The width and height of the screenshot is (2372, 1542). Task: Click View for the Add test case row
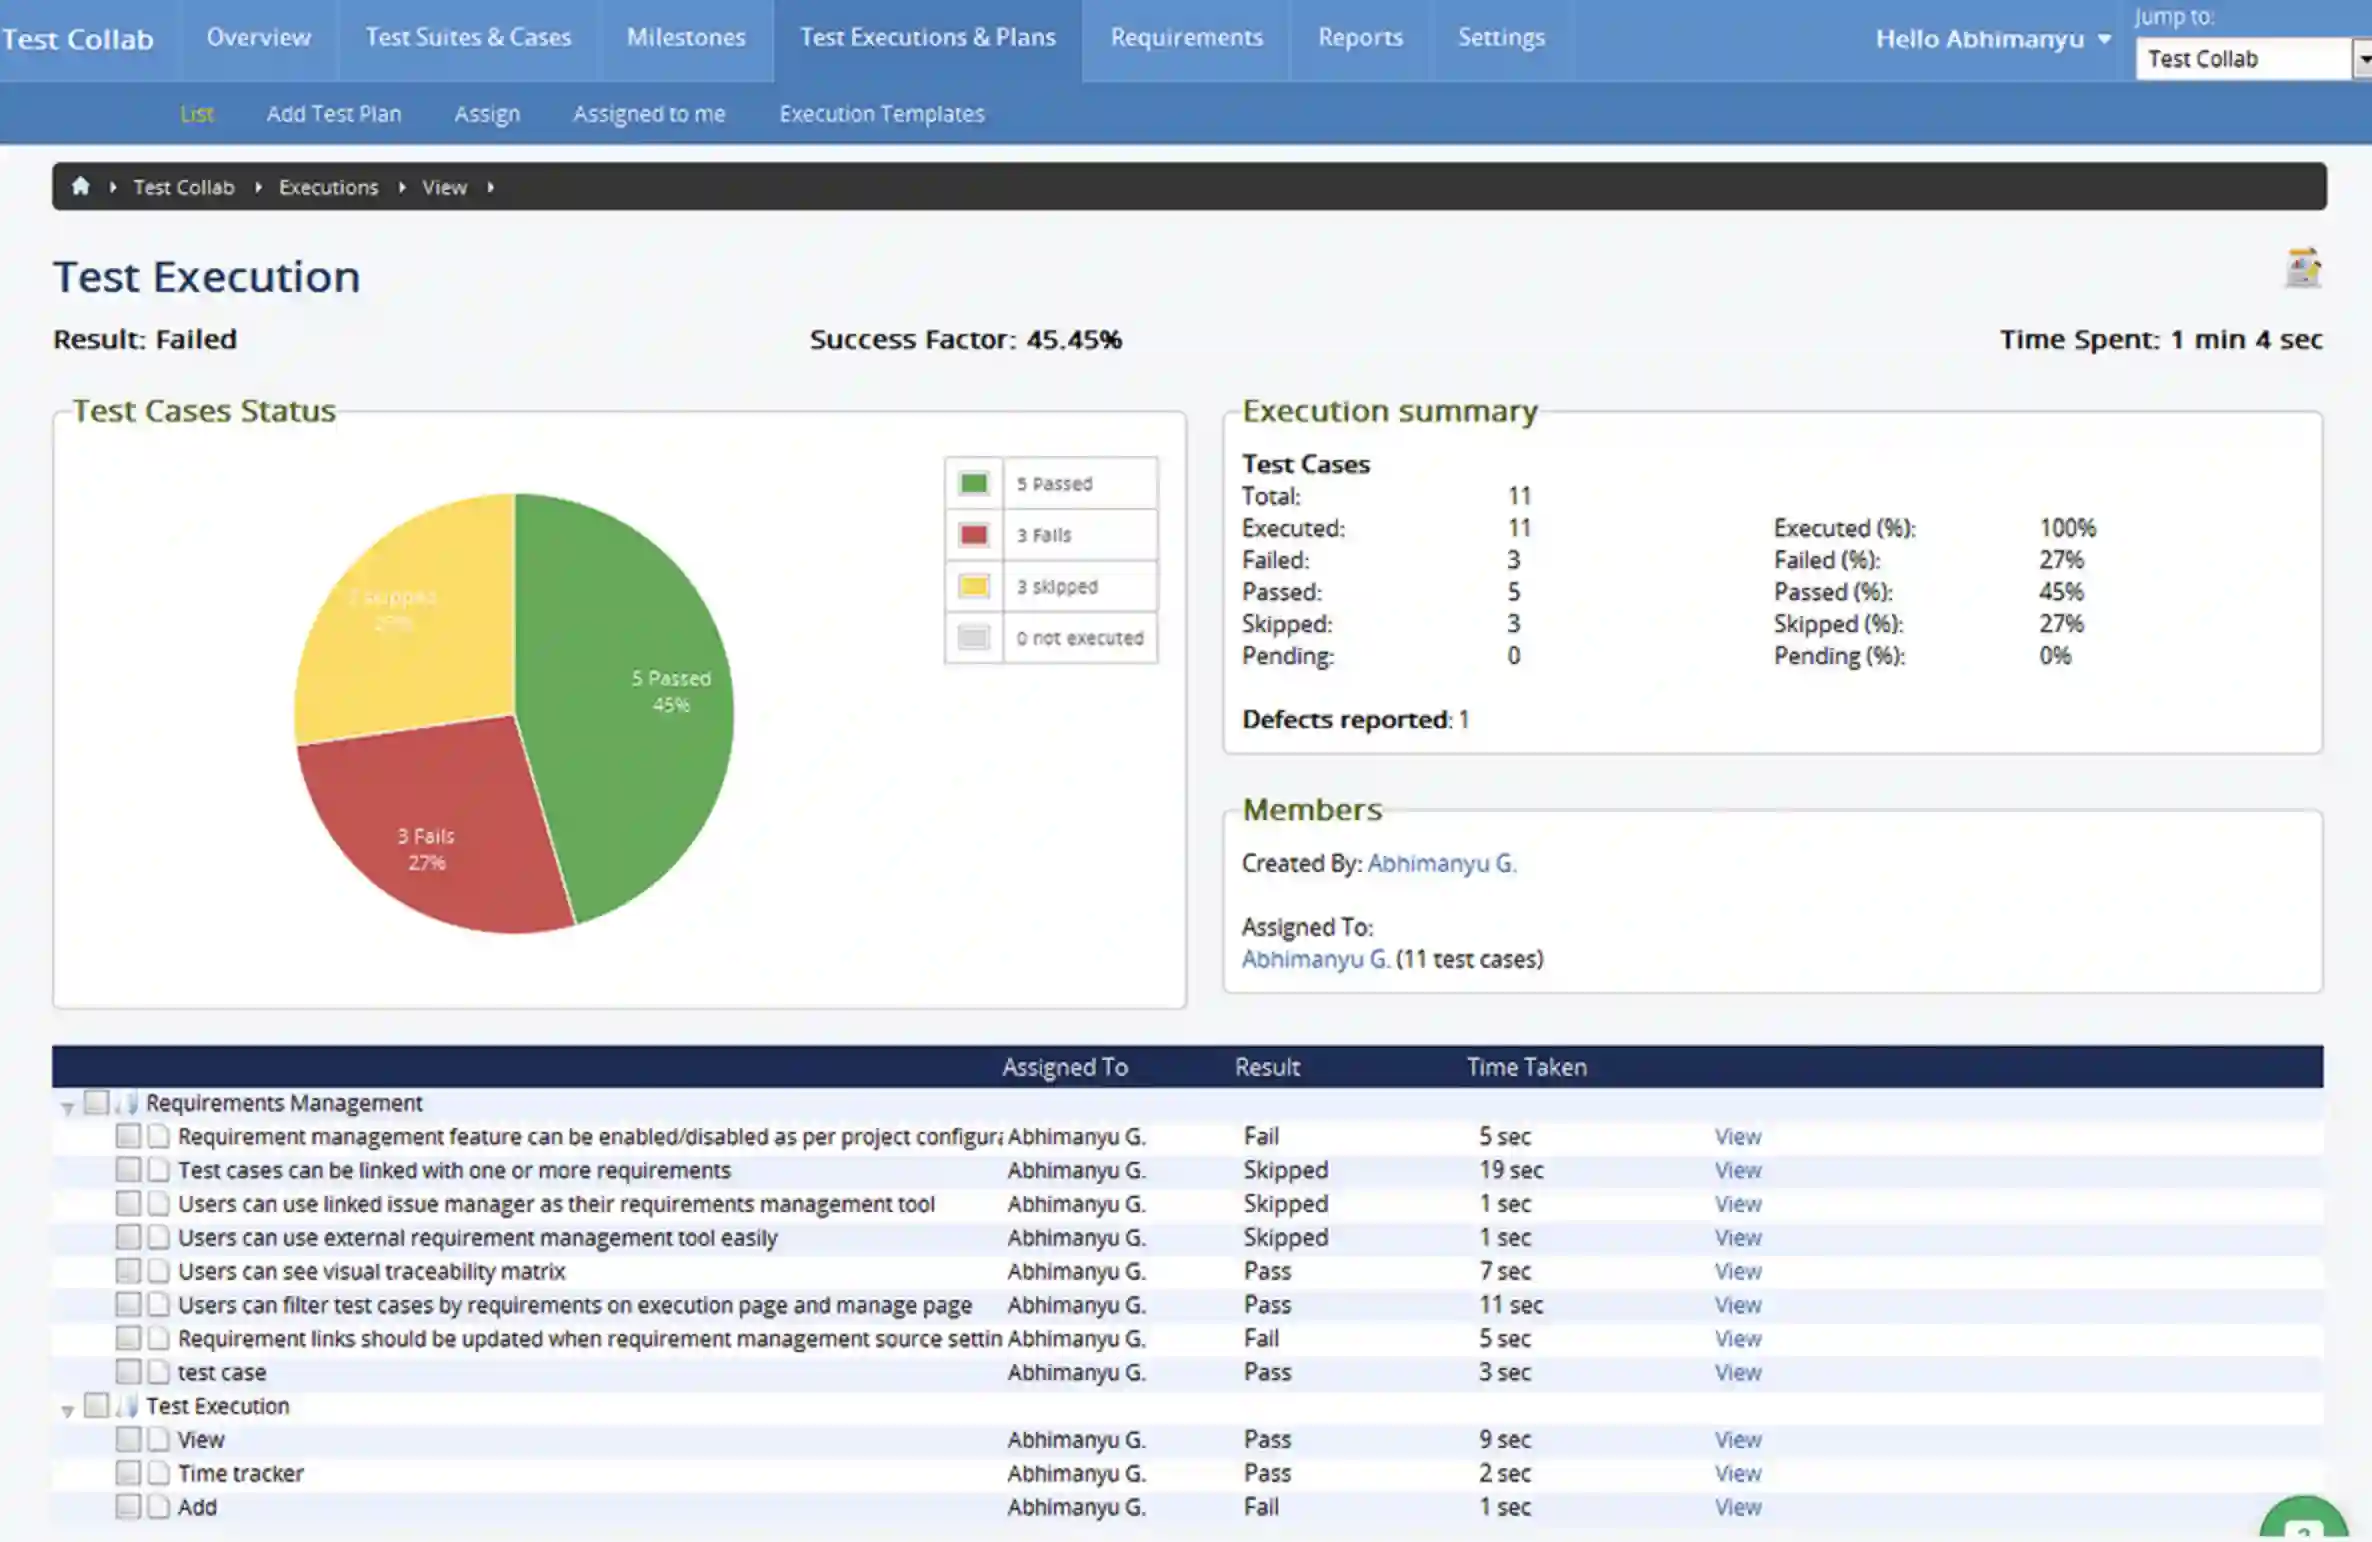tap(1736, 1506)
